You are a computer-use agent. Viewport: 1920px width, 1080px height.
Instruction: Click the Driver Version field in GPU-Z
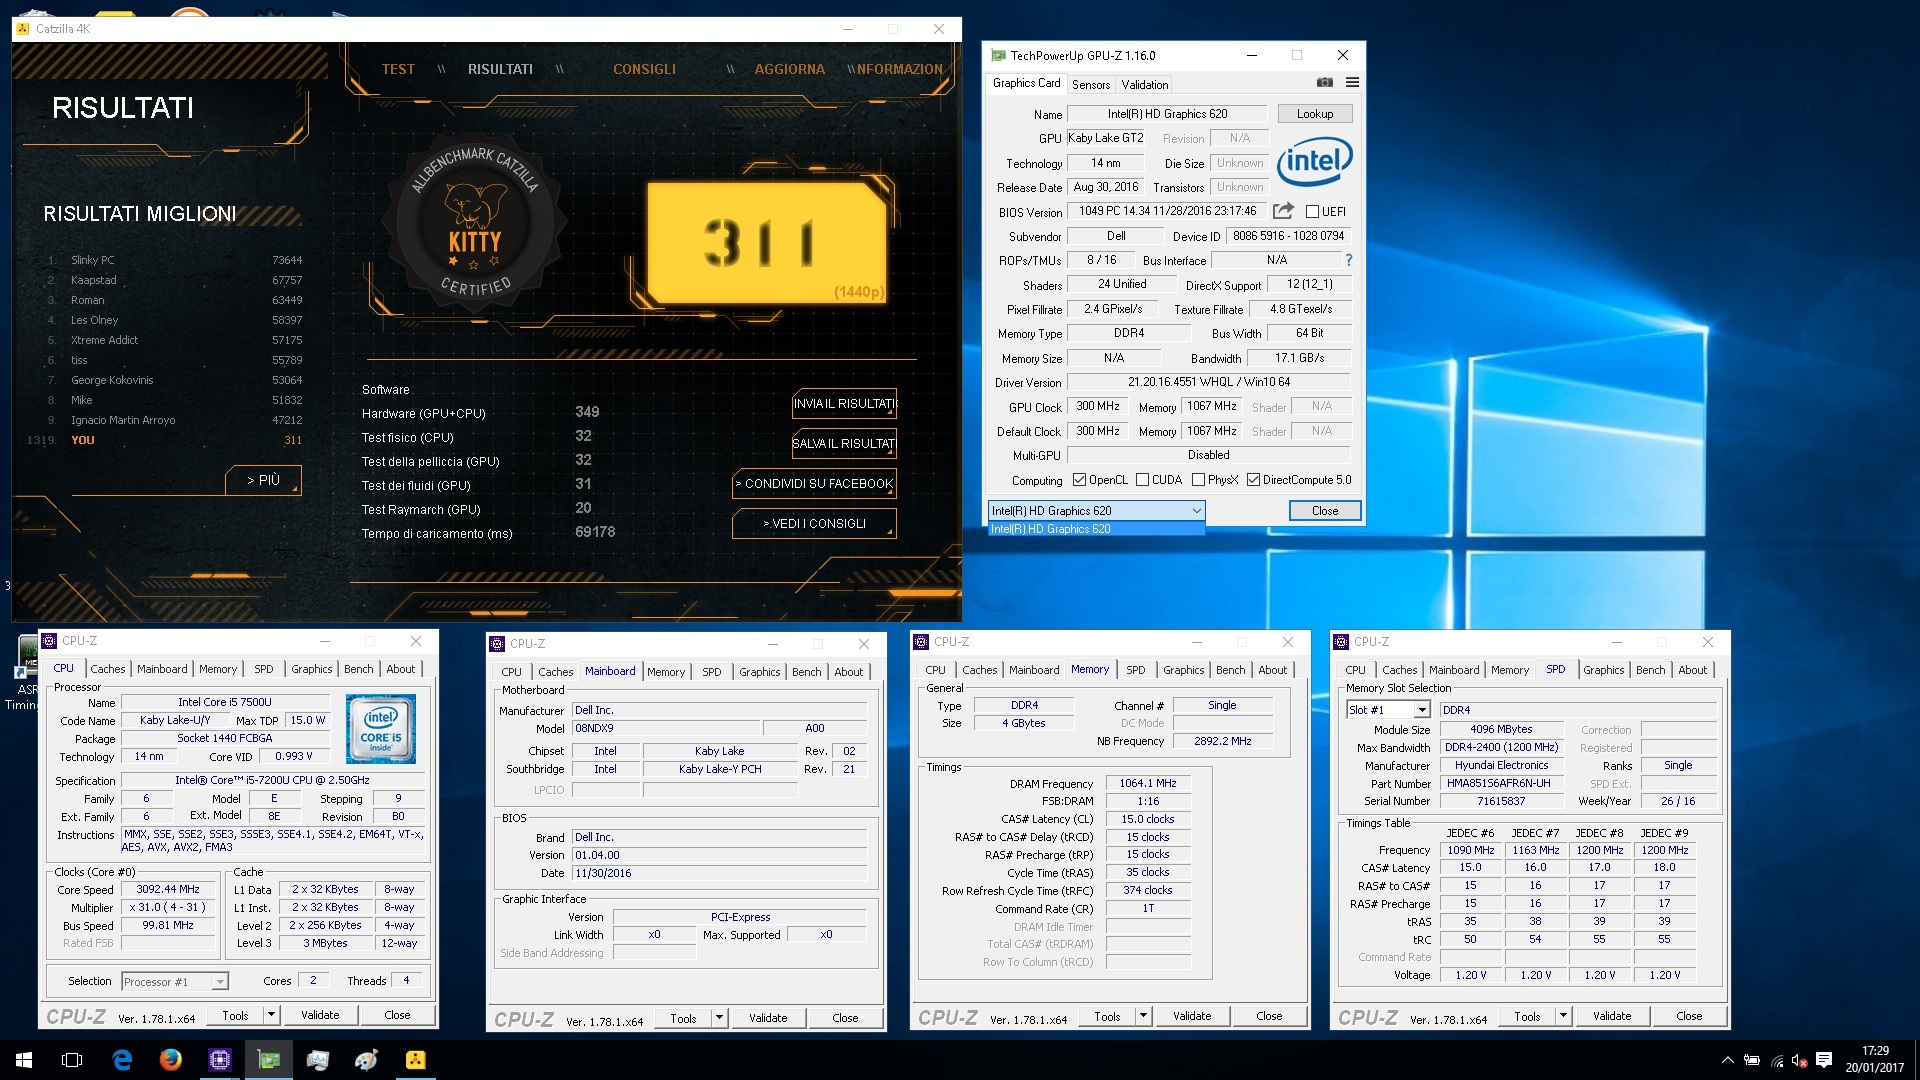click(1209, 382)
